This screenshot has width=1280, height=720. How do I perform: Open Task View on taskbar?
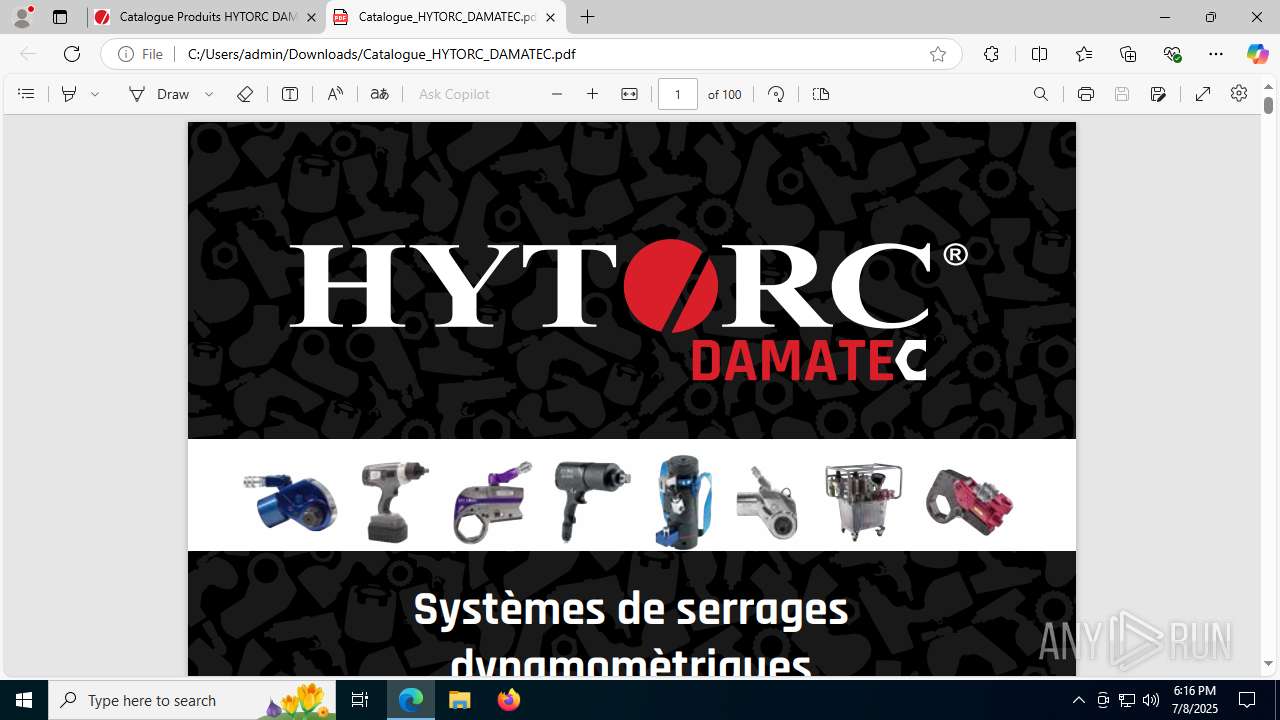[x=361, y=700]
